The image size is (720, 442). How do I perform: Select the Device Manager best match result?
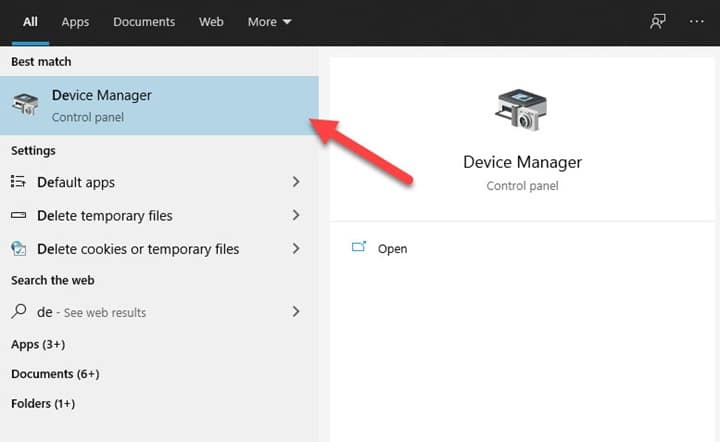coord(159,106)
